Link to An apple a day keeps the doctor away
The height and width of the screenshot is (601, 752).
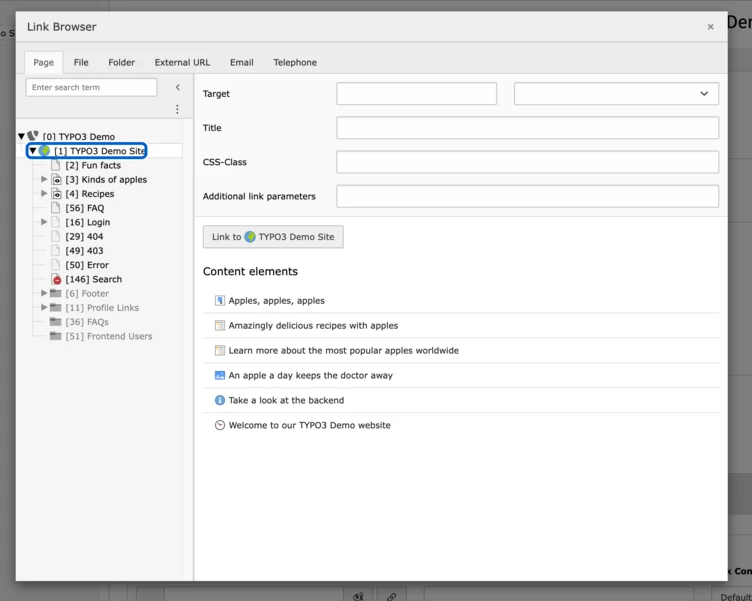pyautogui.click(x=310, y=376)
